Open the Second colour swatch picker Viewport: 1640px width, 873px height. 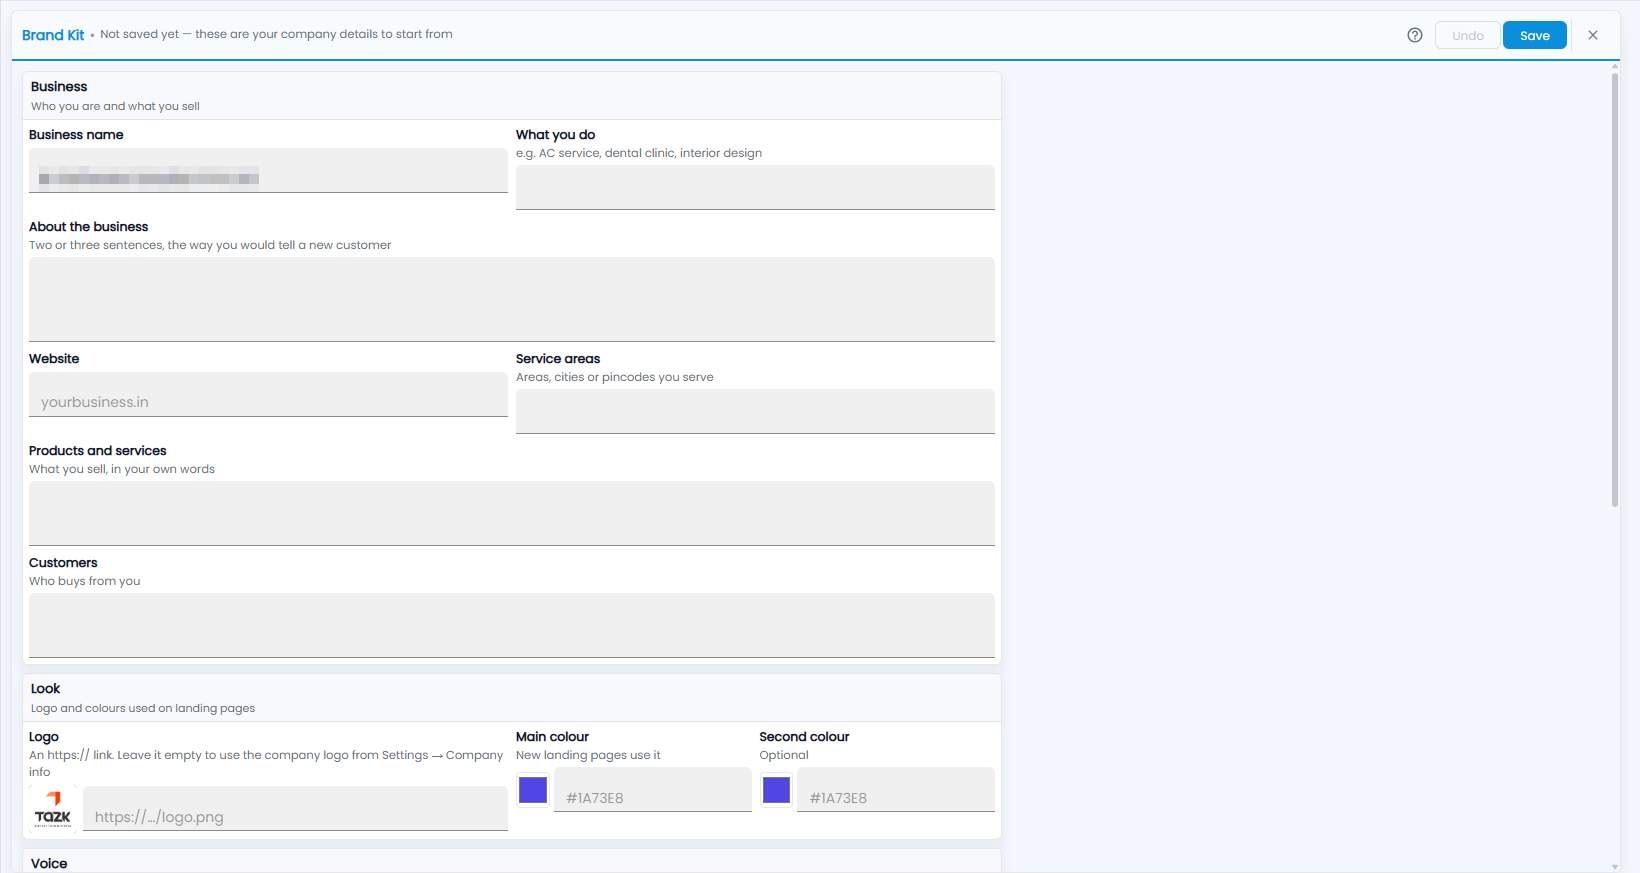[x=776, y=790]
